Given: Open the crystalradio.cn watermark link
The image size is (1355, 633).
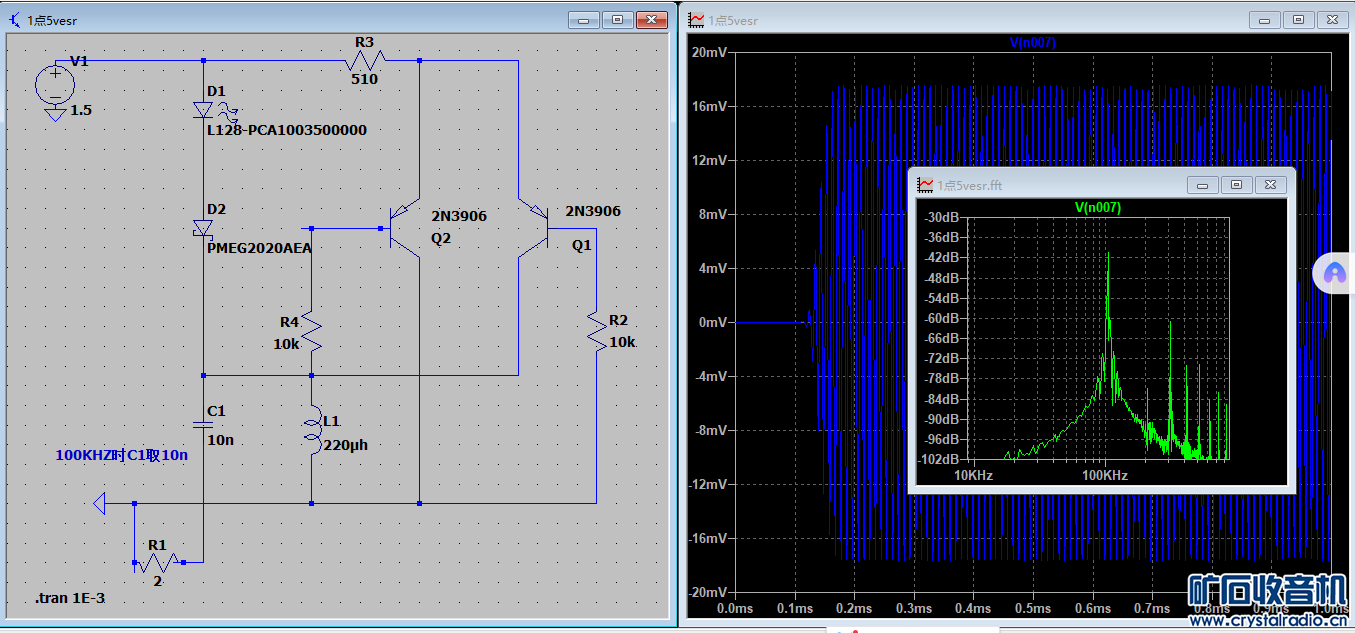Looking at the screenshot, I should 1270,620.
